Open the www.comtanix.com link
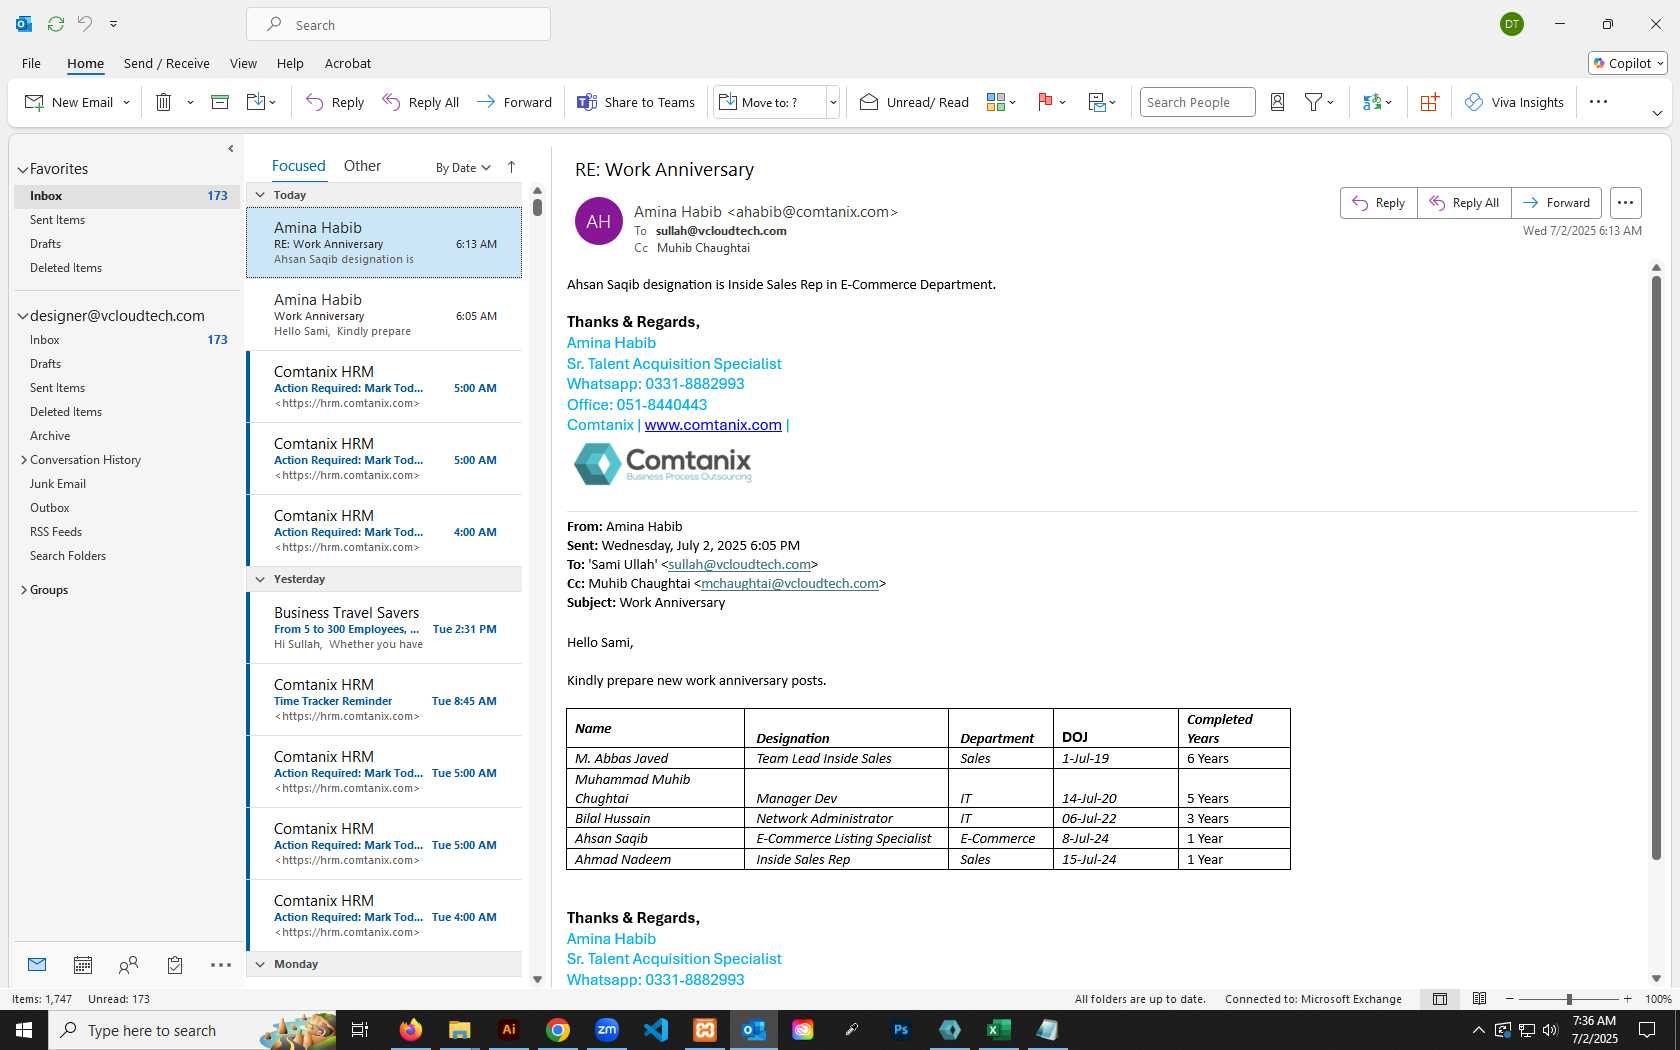The height and width of the screenshot is (1050, 1680). pos(713,425)
